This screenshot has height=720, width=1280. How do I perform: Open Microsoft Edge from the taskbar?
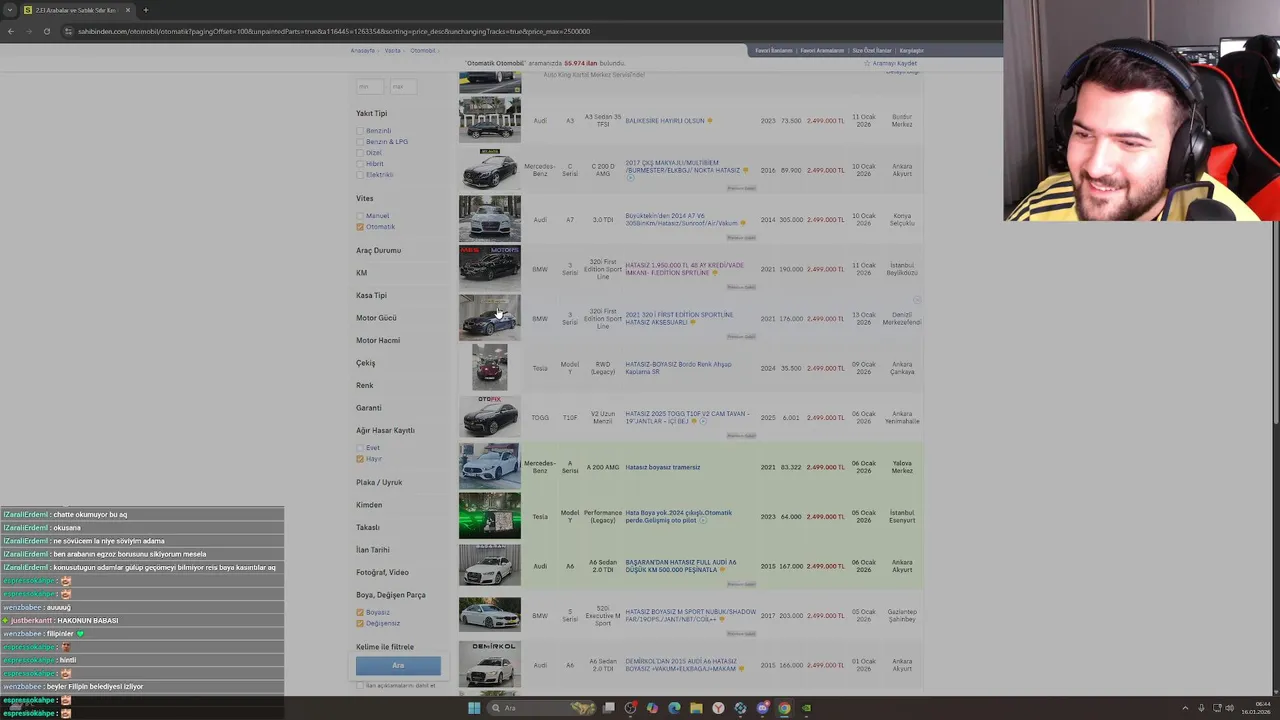[674, 708]
